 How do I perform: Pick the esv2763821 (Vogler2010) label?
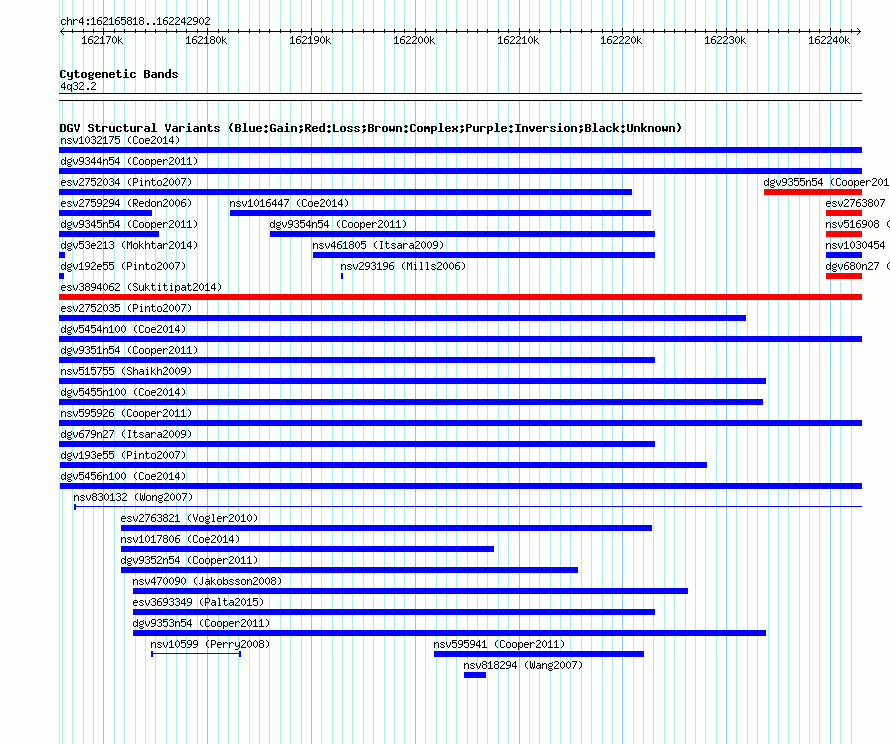(189, 518)
